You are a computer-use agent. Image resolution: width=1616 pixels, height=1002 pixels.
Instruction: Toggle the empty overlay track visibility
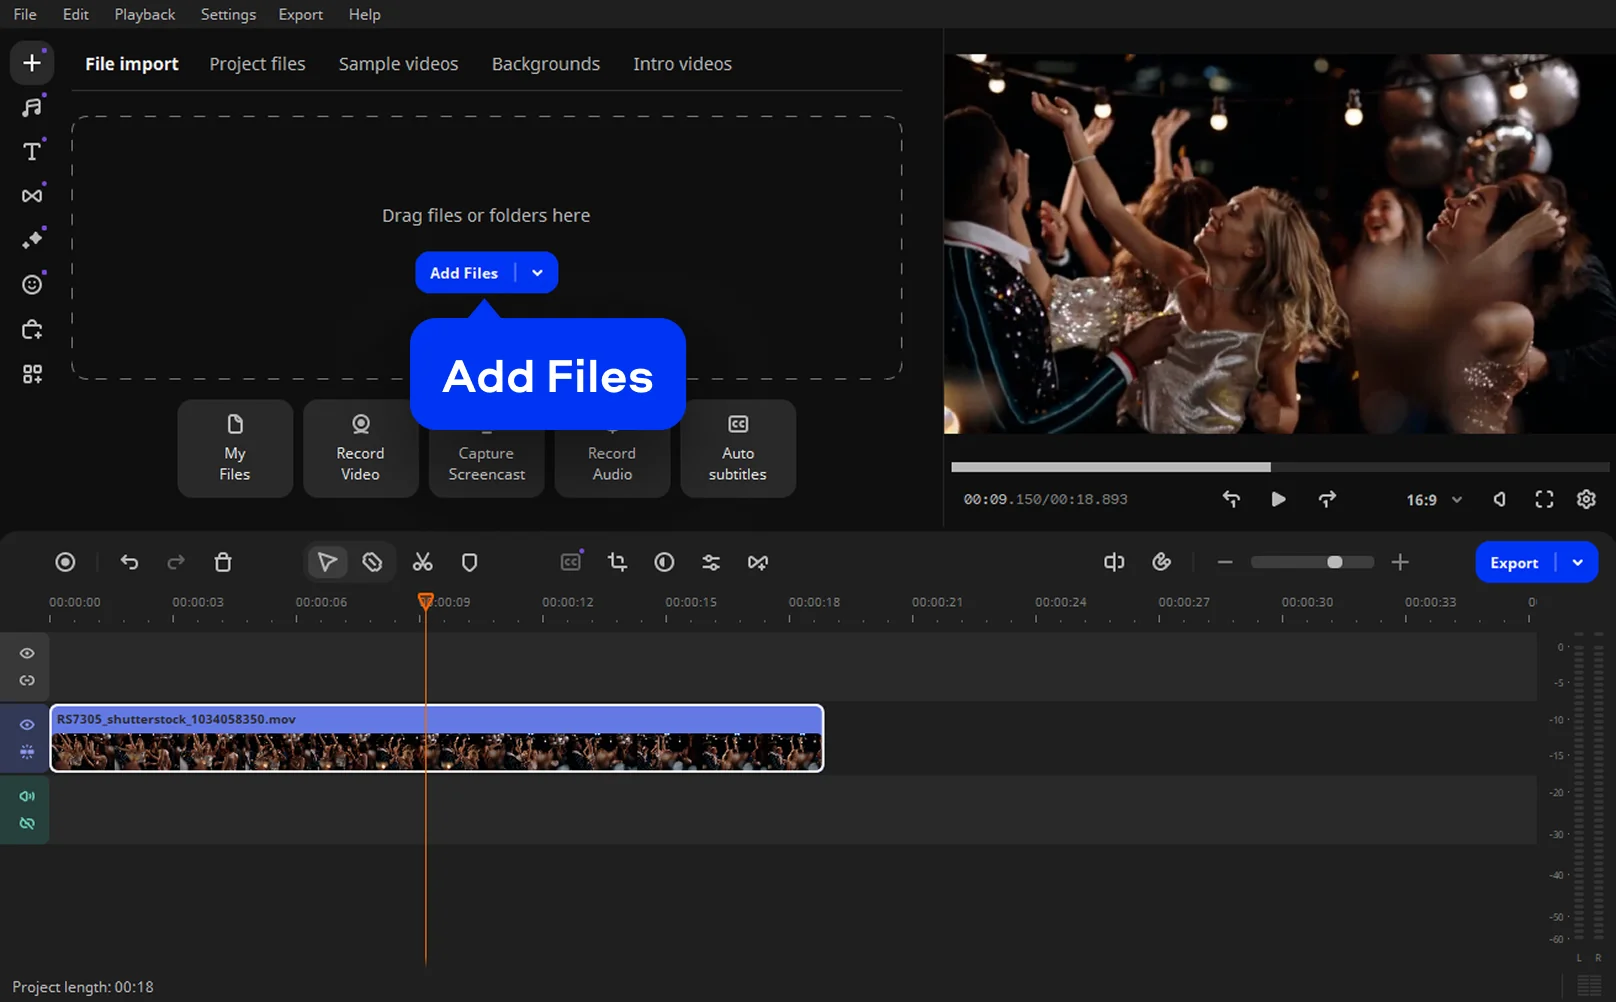[x=27, y=653]
